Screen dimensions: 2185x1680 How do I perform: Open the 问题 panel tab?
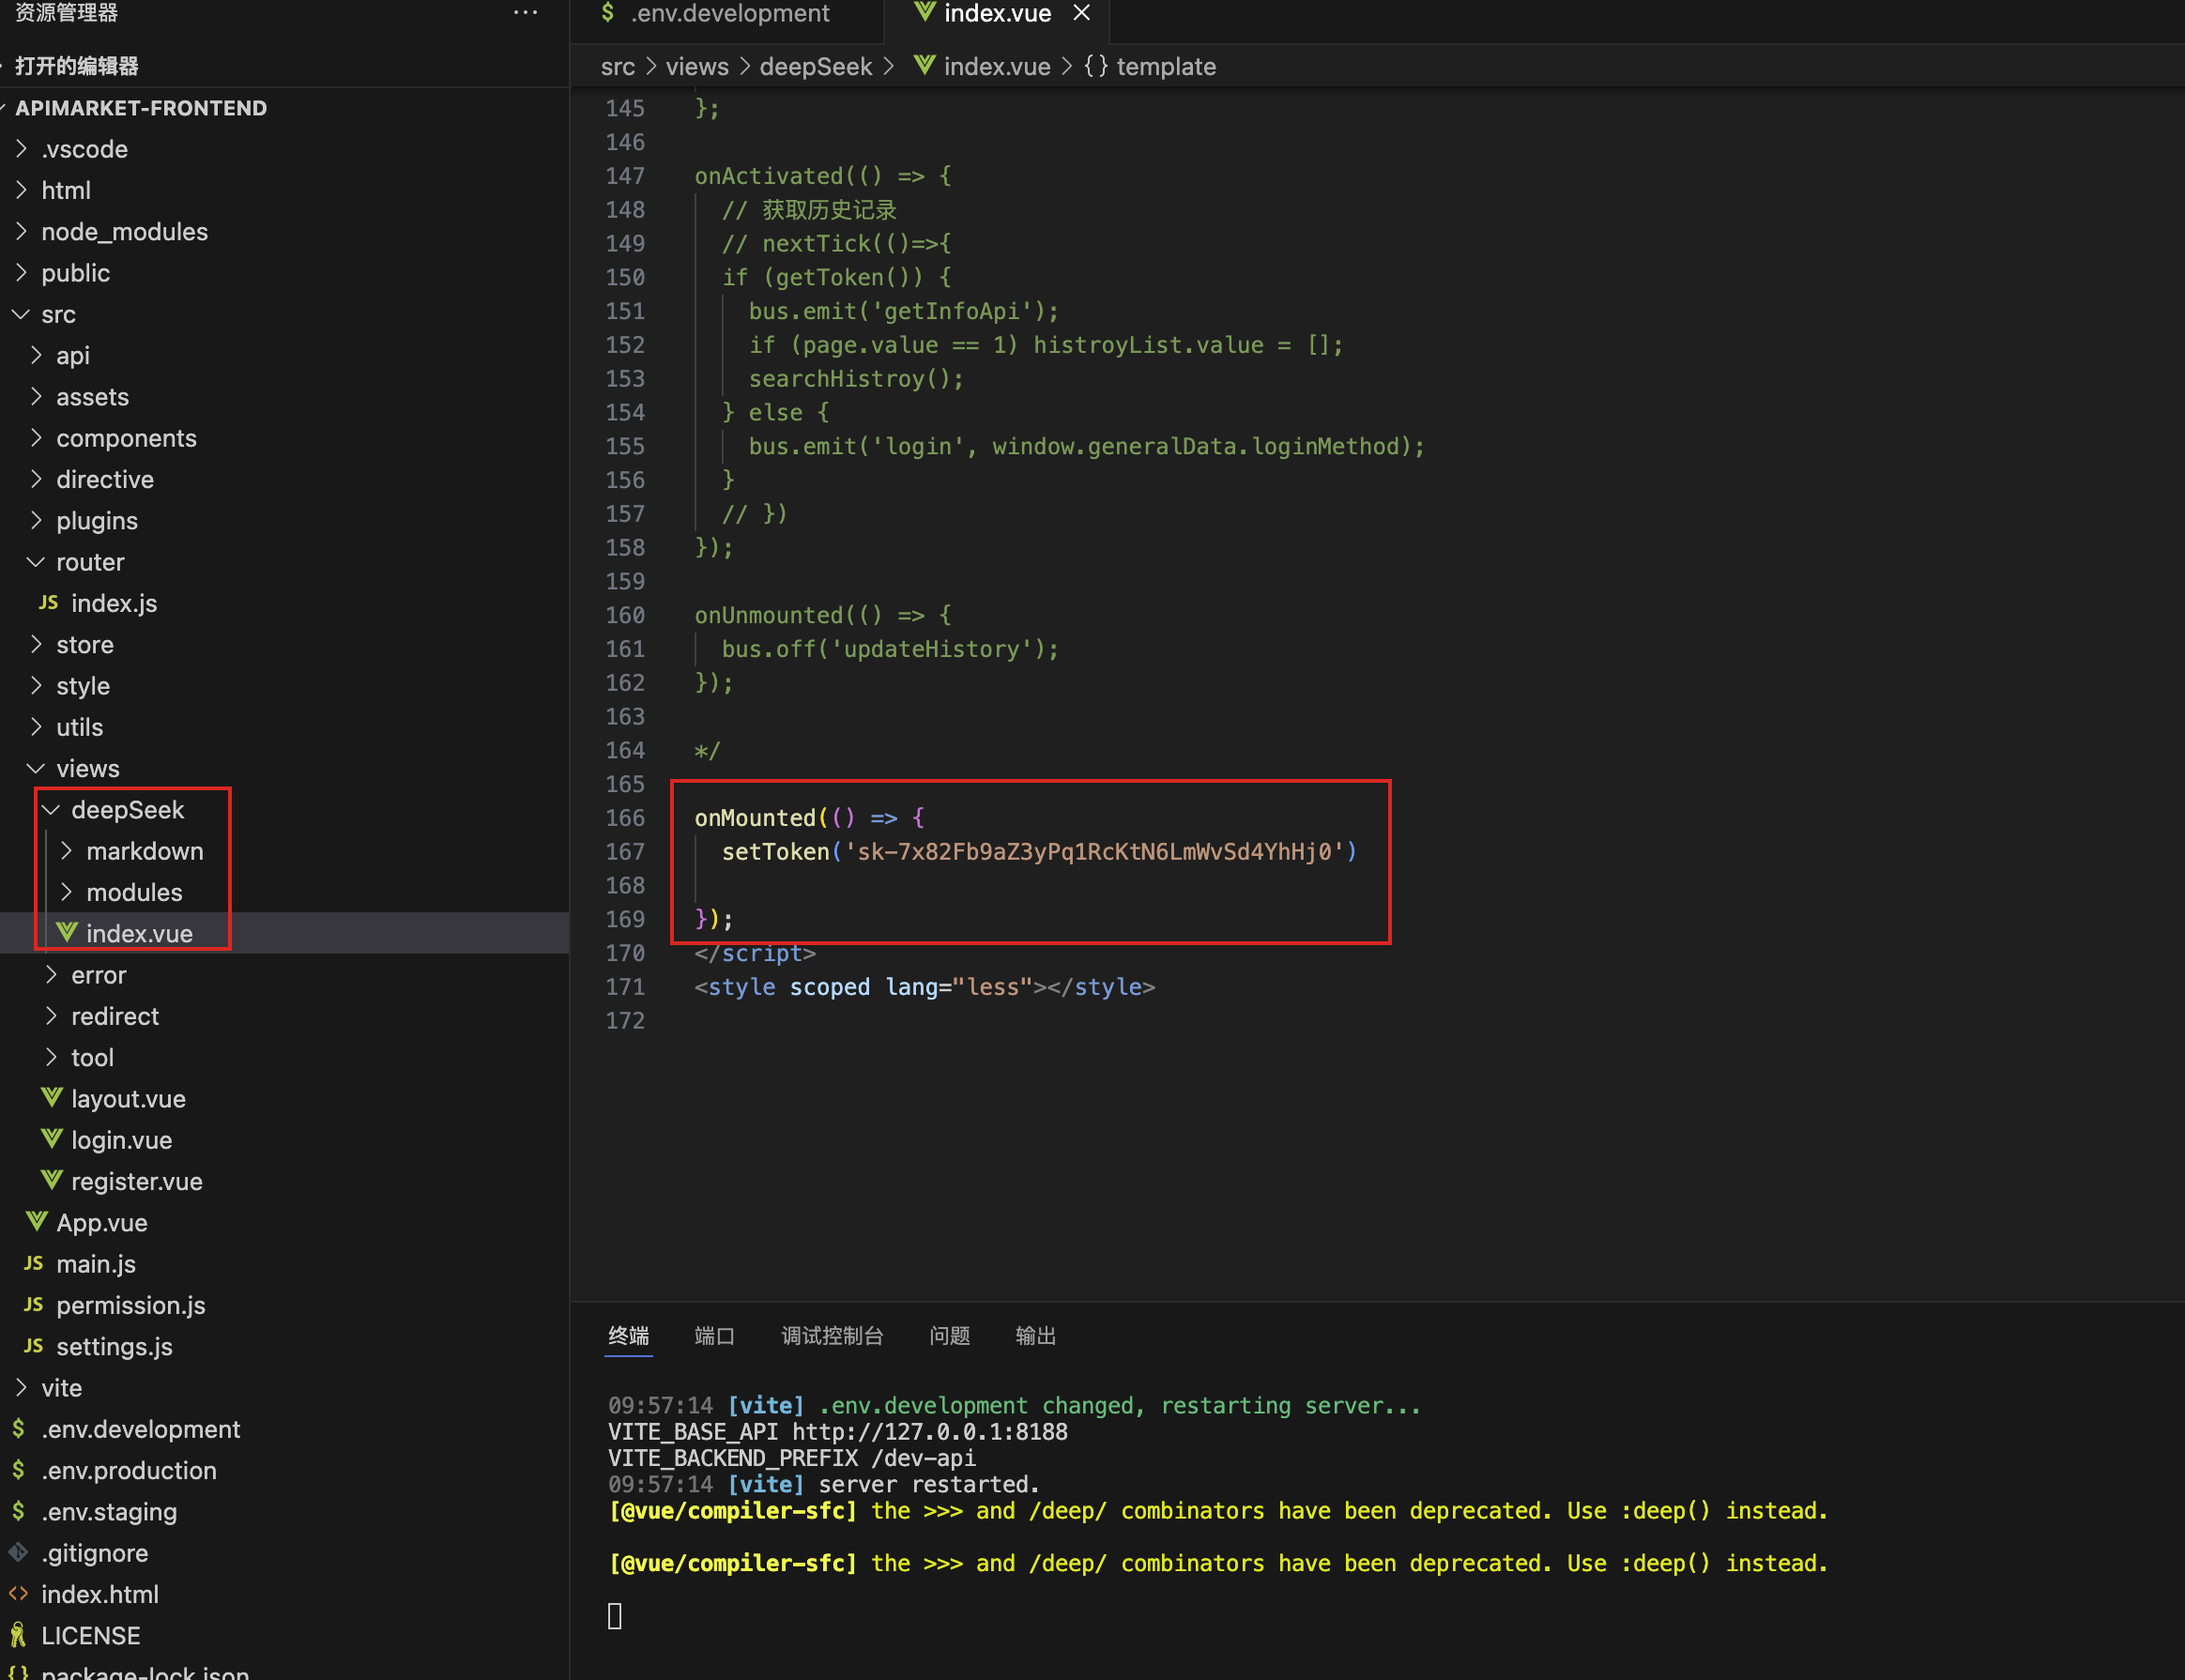[x=949, y=1336]
